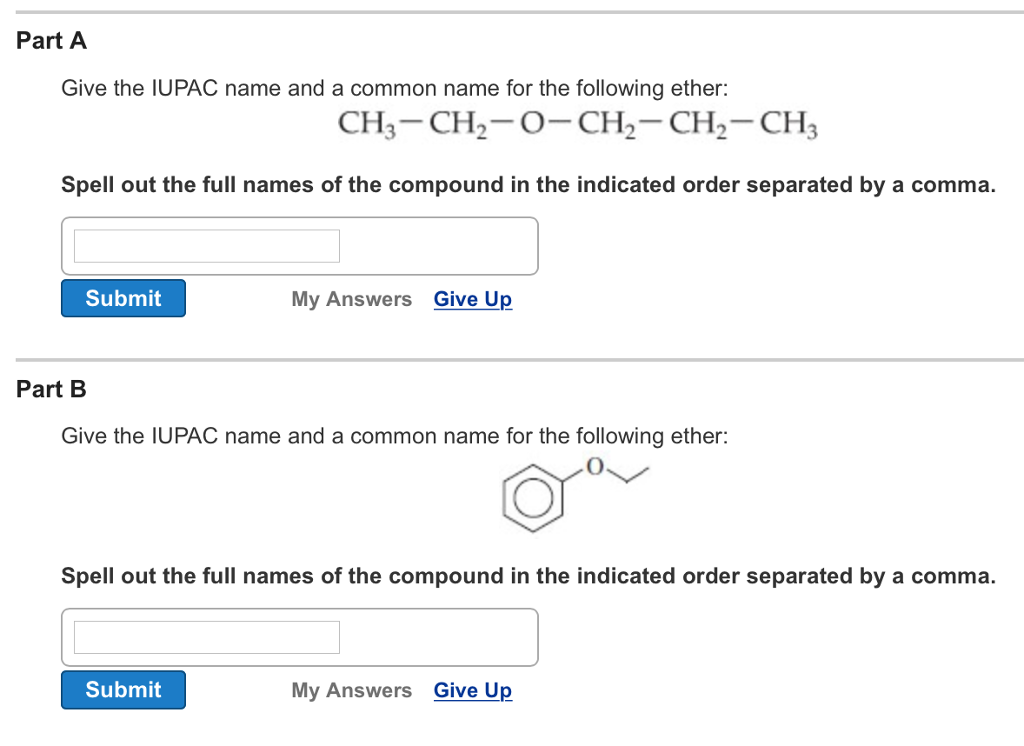Click the Part B spelling instruction text
Screen dimensions: 1024x746
click(x=528, y=576)
